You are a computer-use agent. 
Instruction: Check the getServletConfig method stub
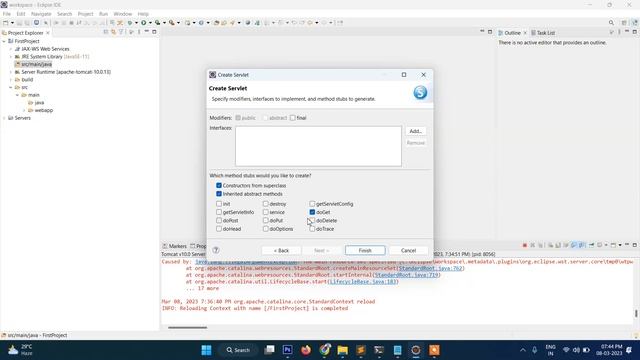click(312, 204)
